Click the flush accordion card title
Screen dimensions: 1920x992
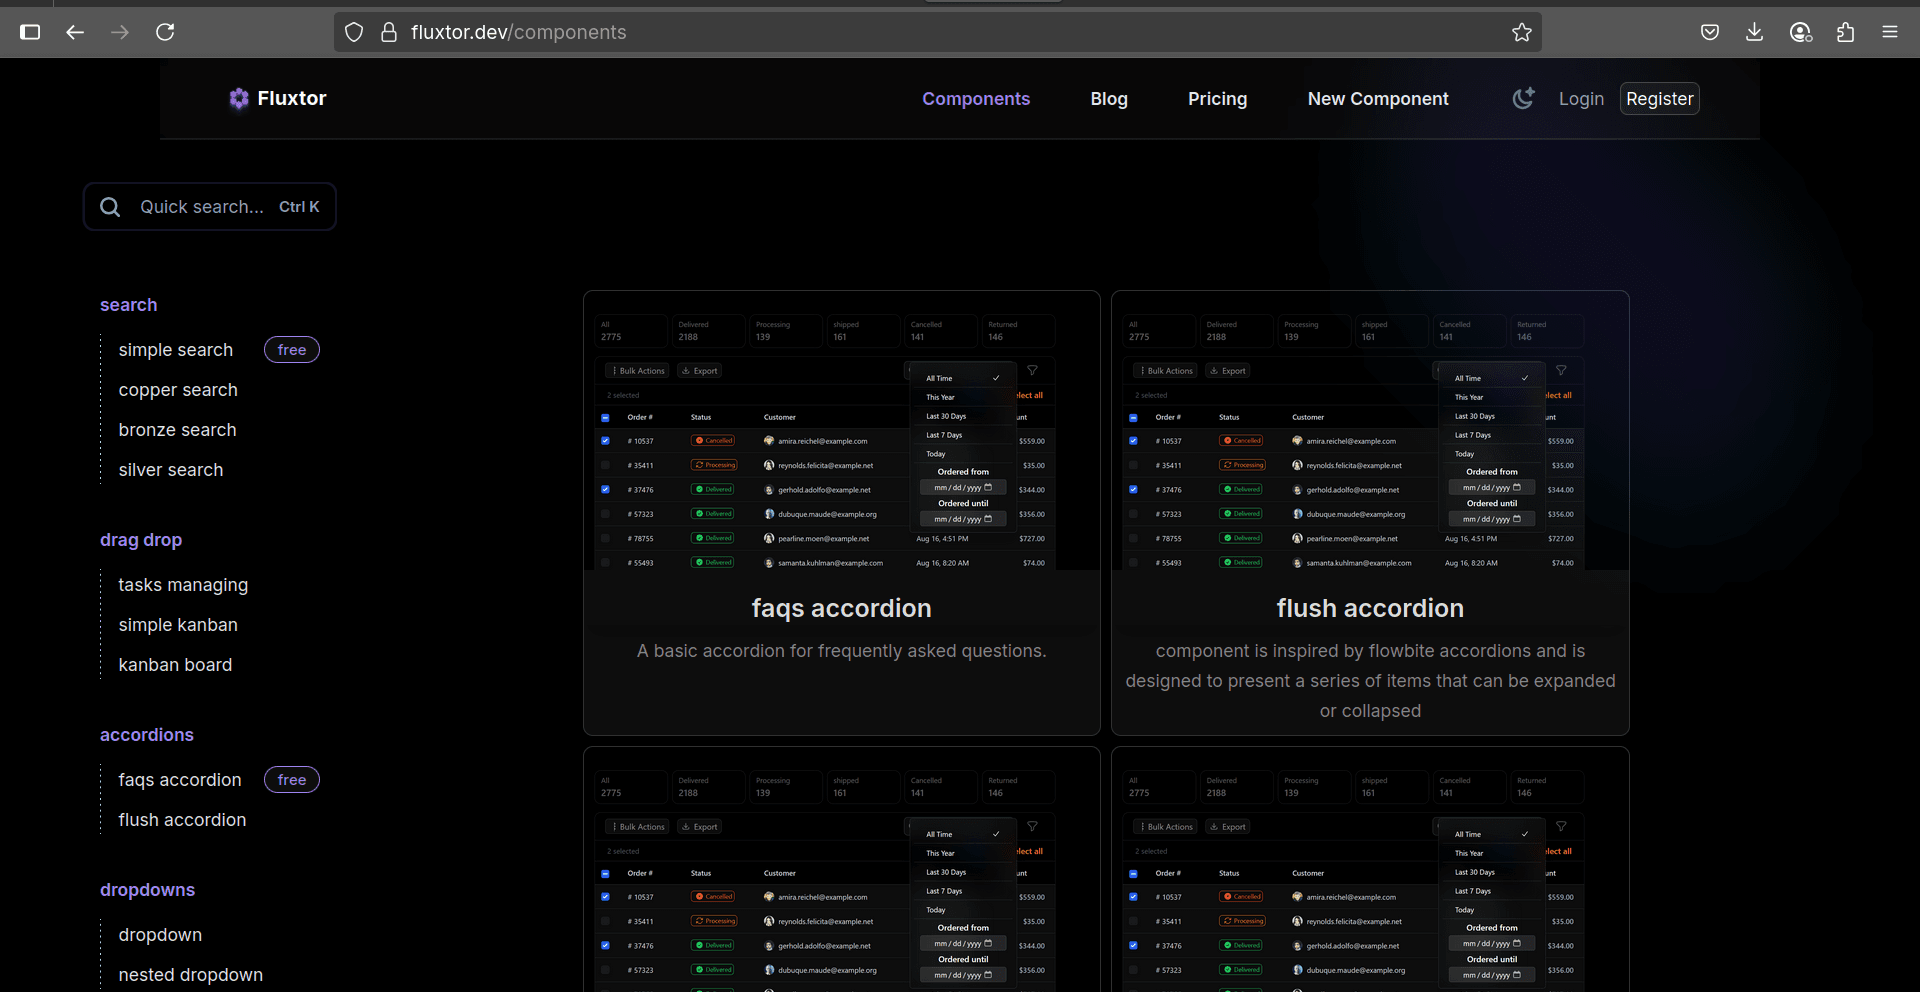click(x=1370, y=608)
